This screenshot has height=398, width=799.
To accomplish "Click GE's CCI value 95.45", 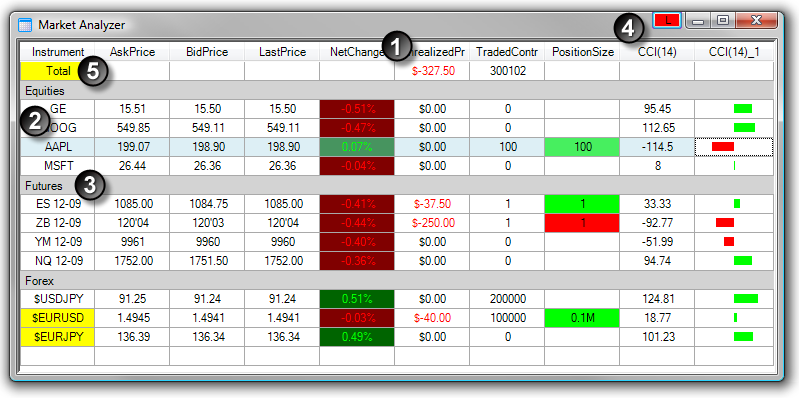I will (657, 109).
